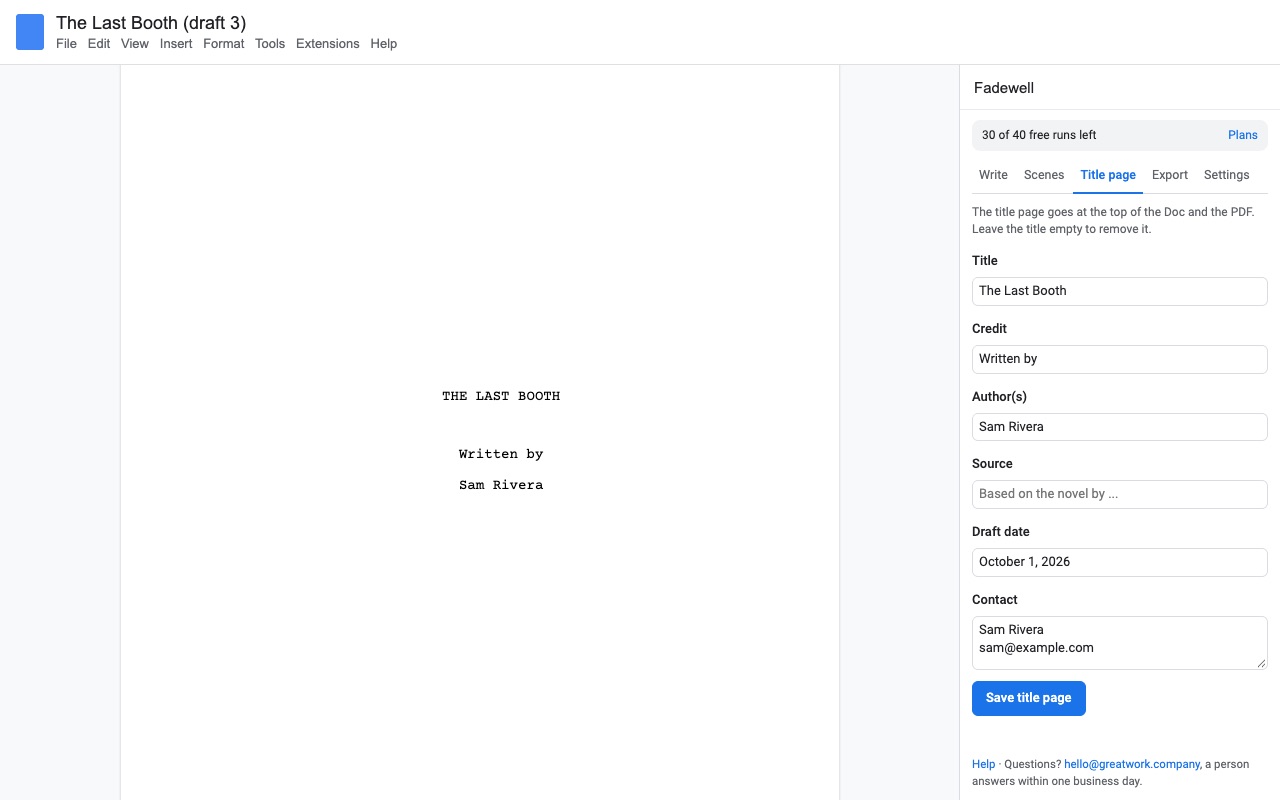
Task: Click the Draft date field
Action: coord(1120,562)
